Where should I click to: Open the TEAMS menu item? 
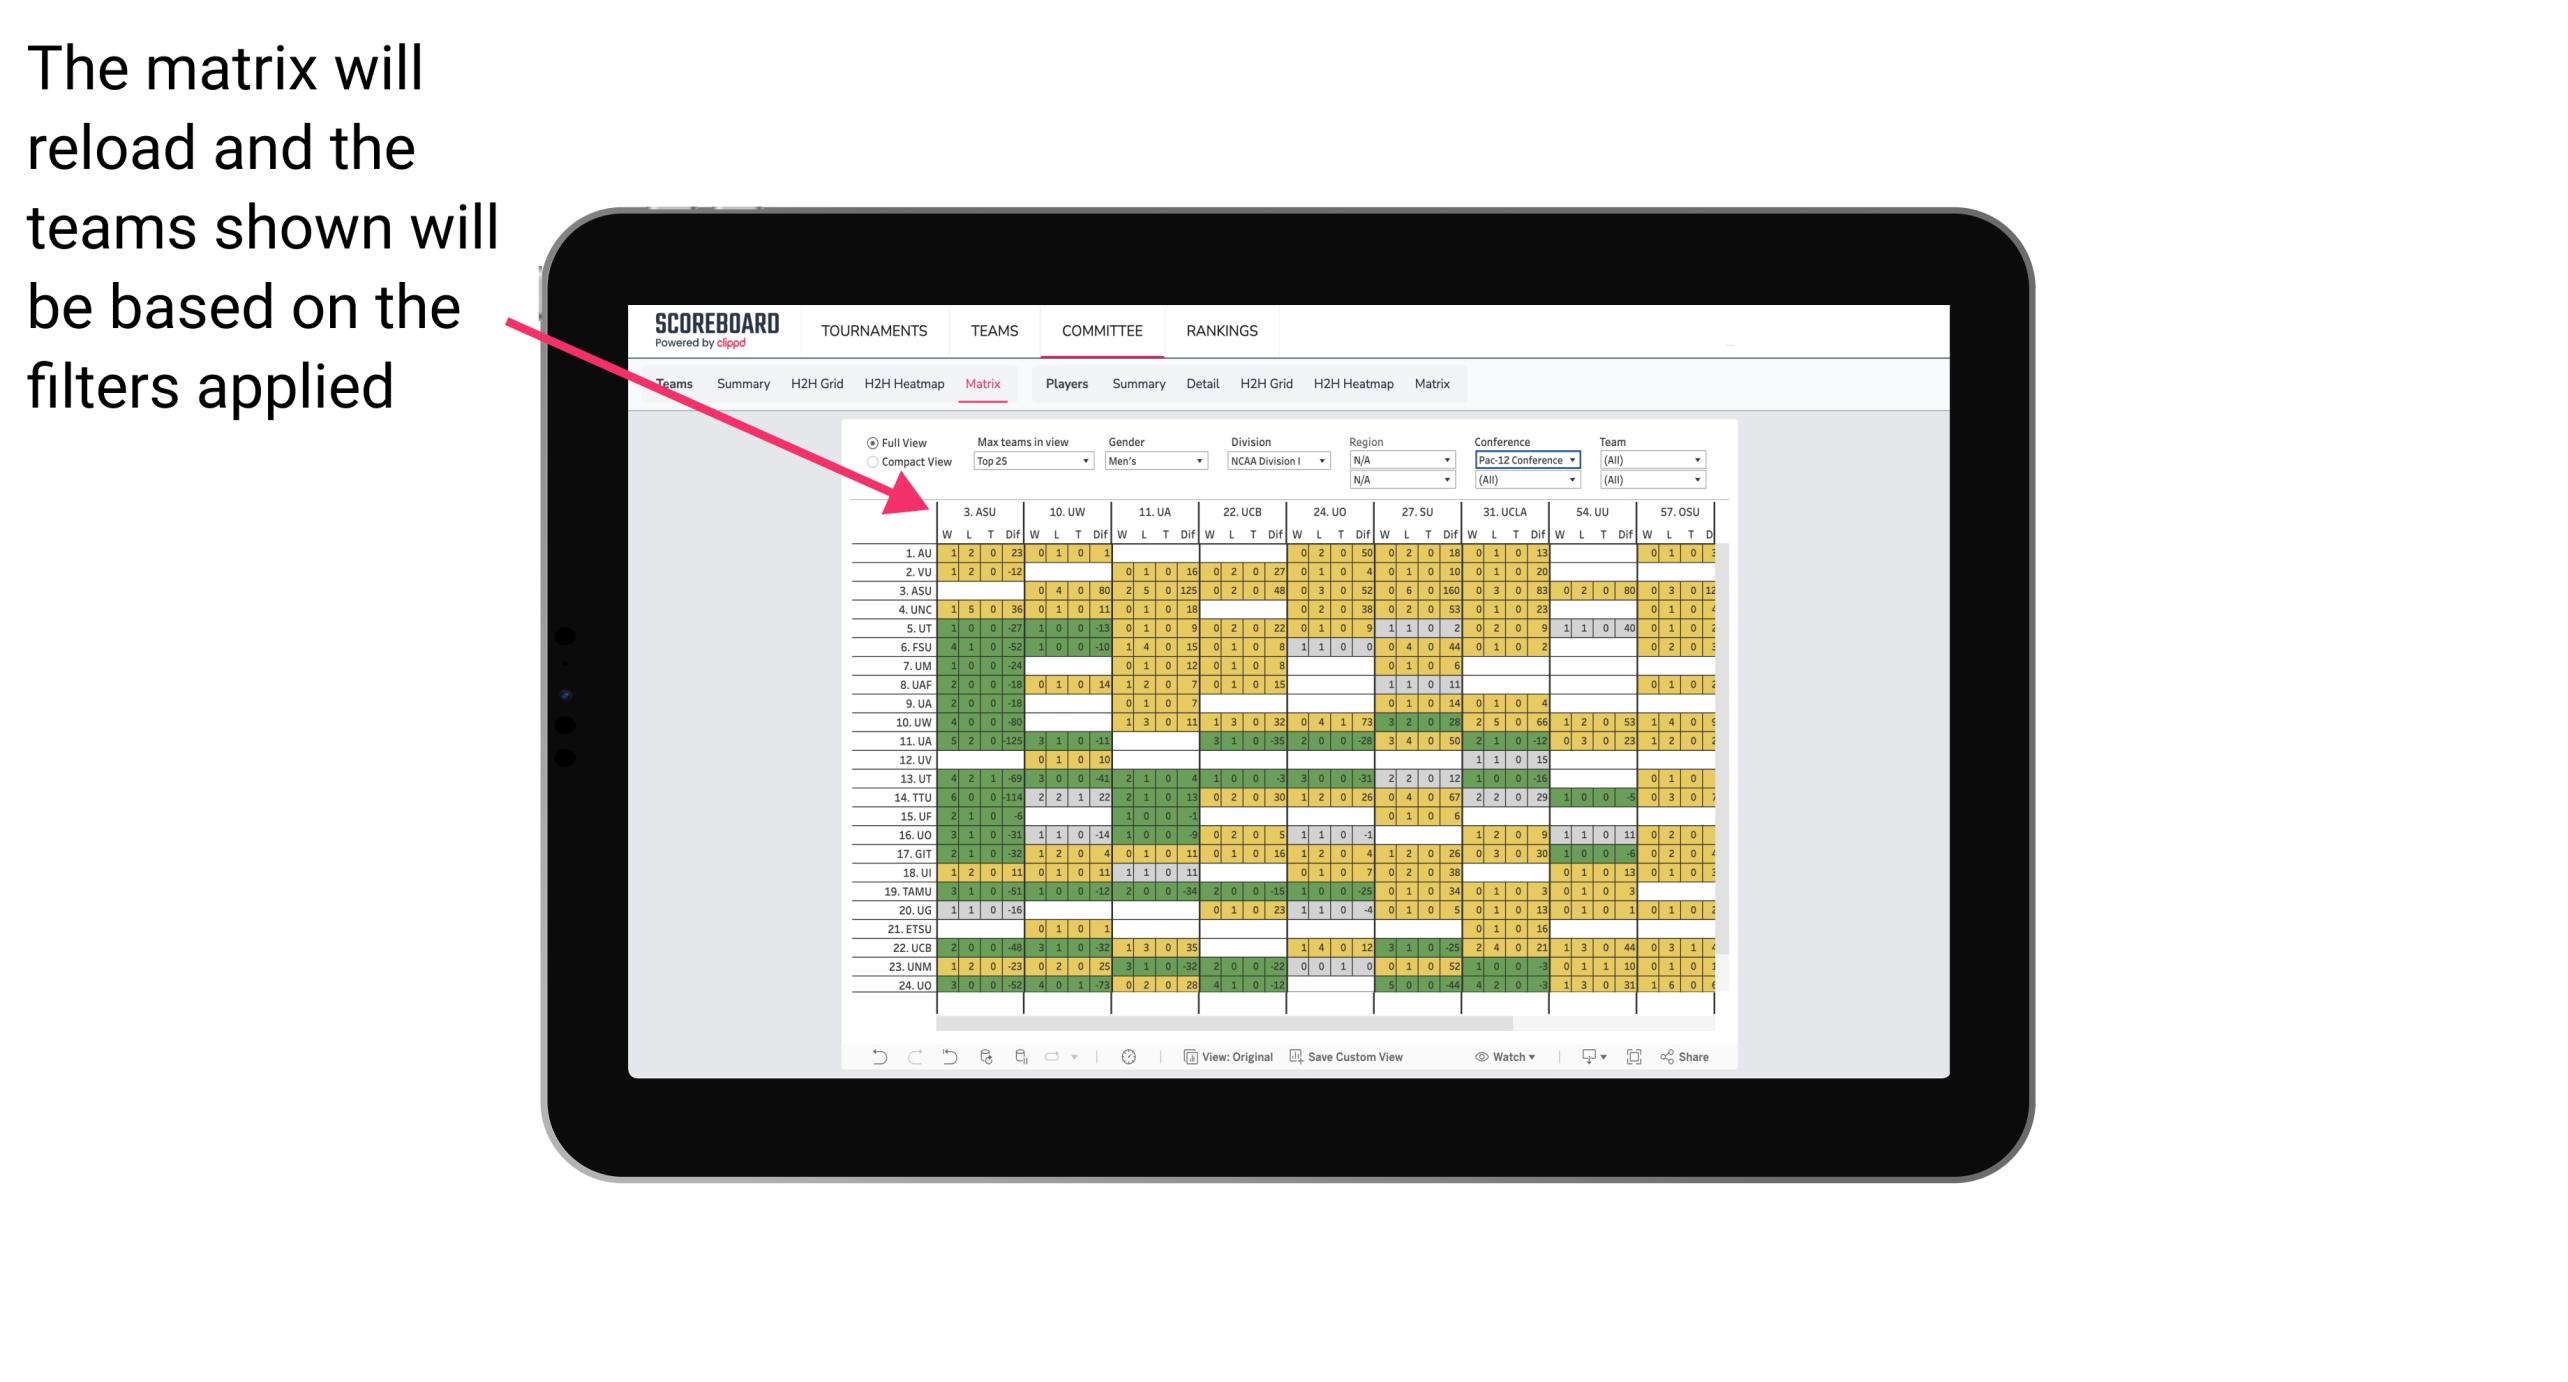pos(994,330)
